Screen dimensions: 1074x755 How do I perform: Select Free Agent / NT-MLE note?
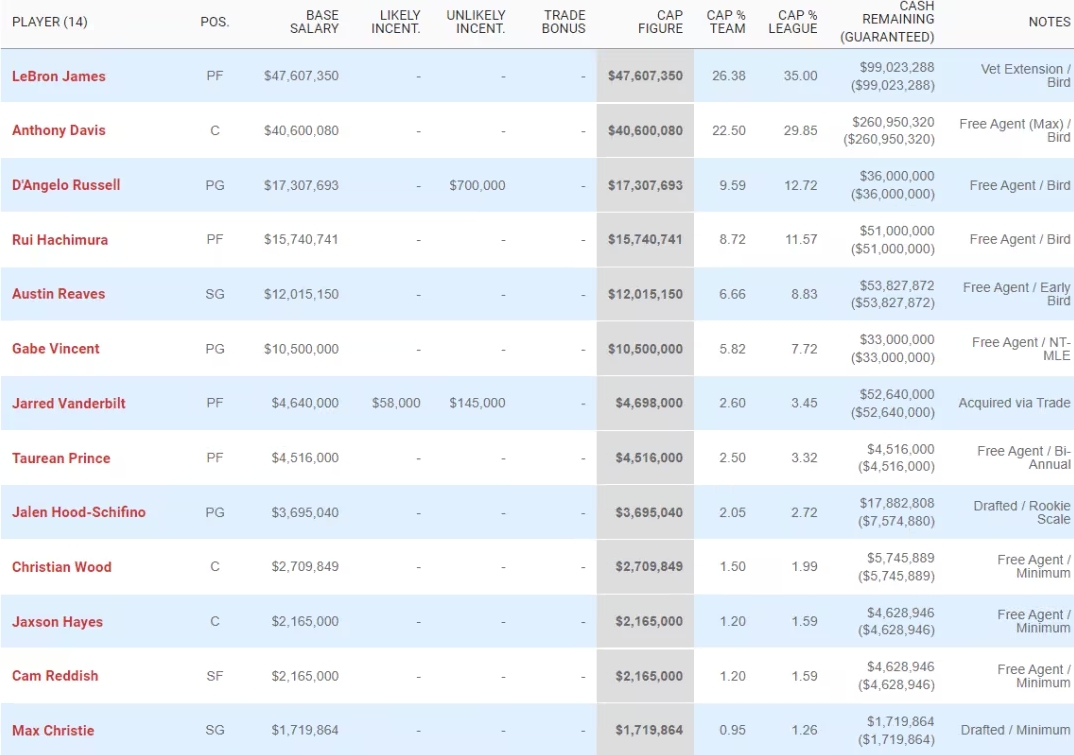(1021, 349)
